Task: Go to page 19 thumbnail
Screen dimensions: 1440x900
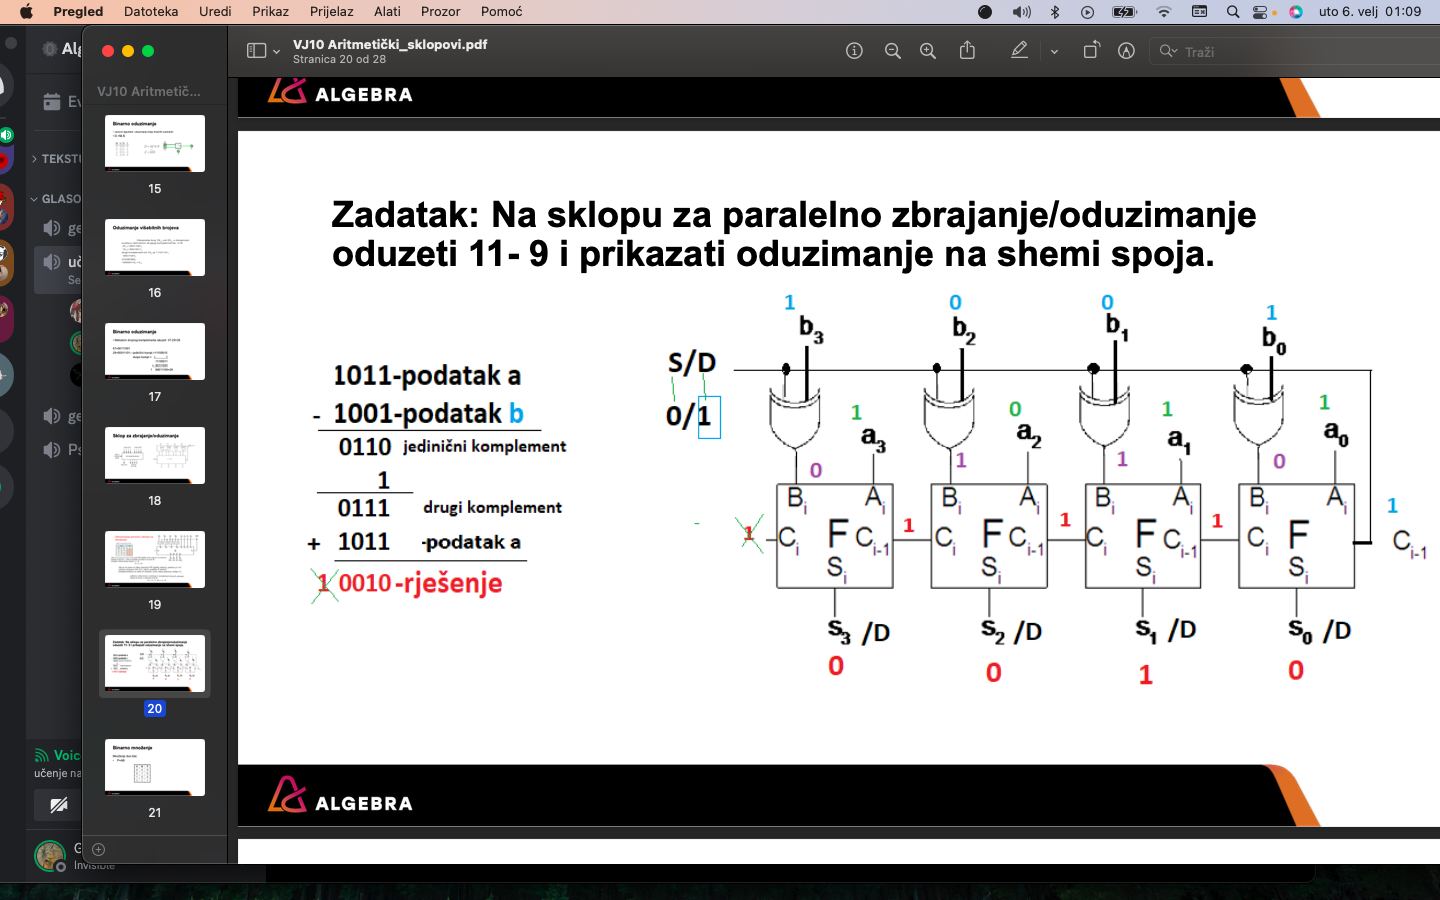Action: coord(155,559)
